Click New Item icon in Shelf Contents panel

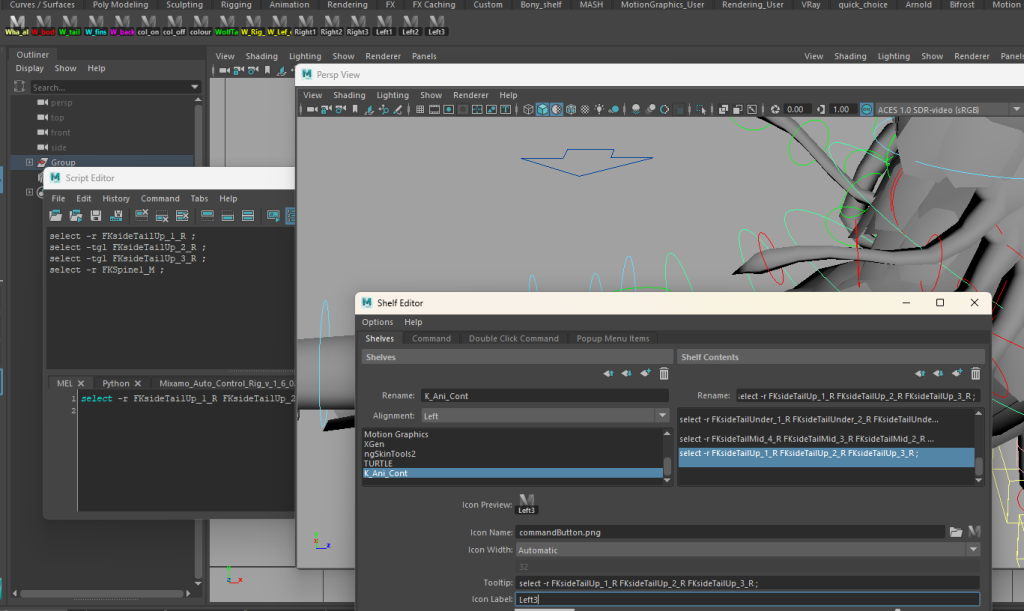957,373
